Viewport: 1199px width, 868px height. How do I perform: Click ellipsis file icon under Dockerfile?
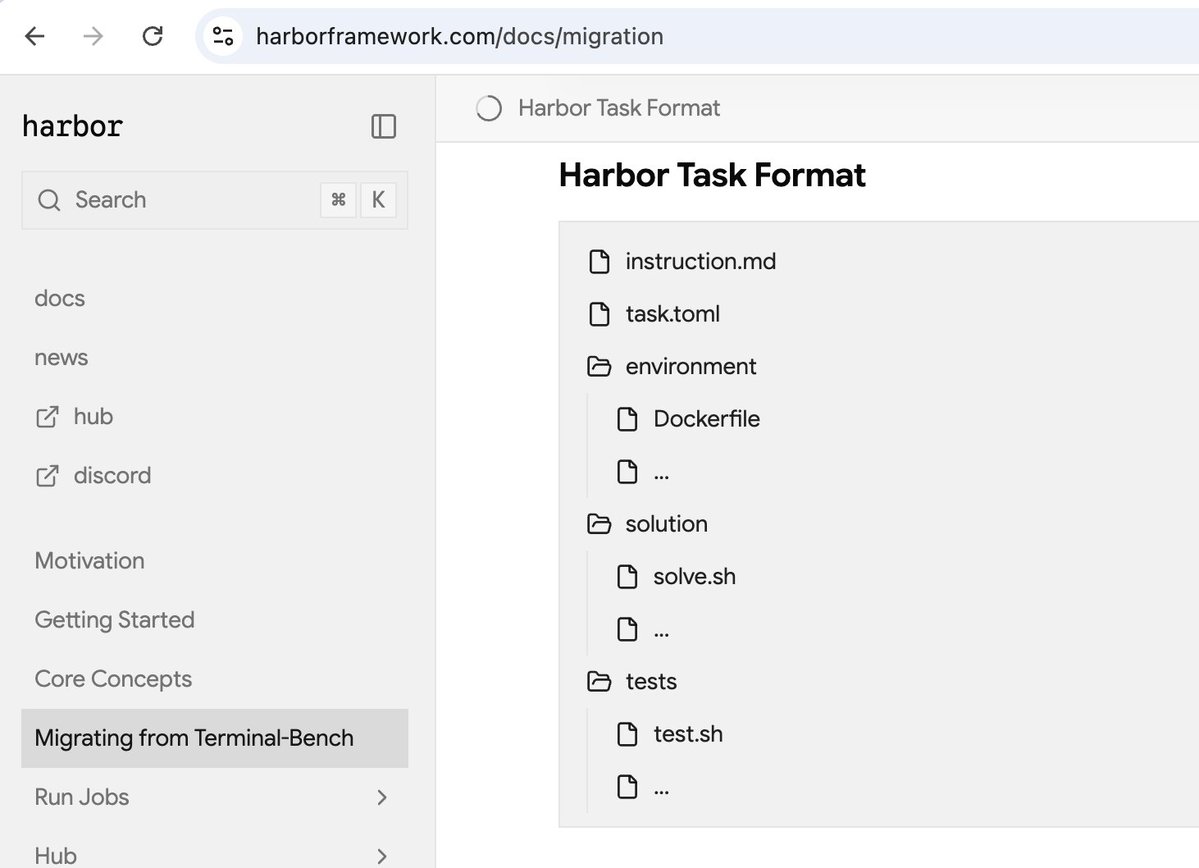627,472
